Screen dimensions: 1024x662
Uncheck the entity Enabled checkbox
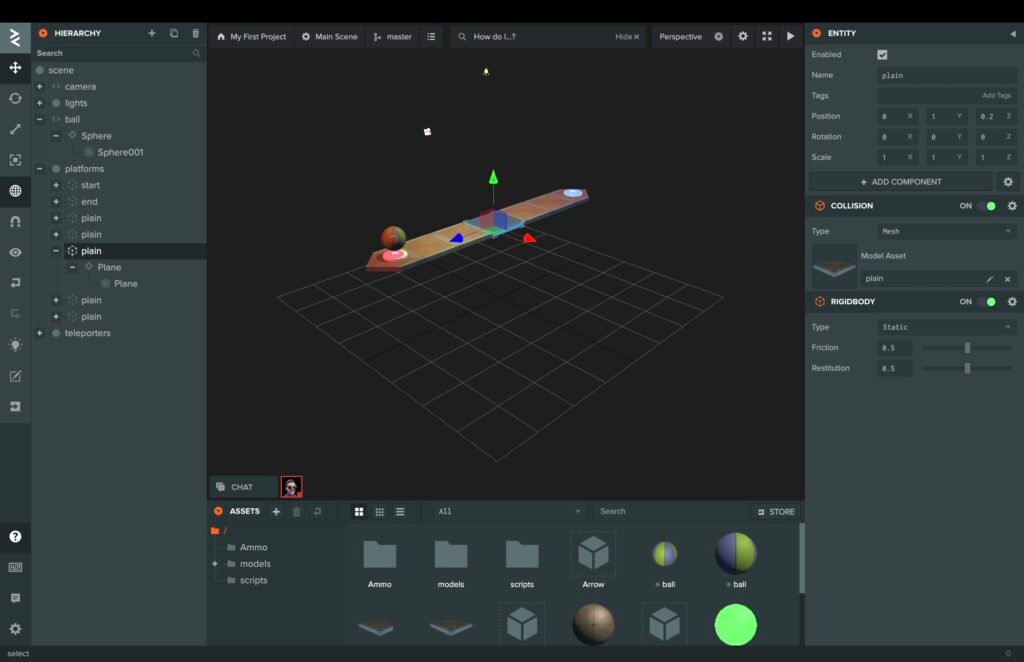tap(882, 55)
